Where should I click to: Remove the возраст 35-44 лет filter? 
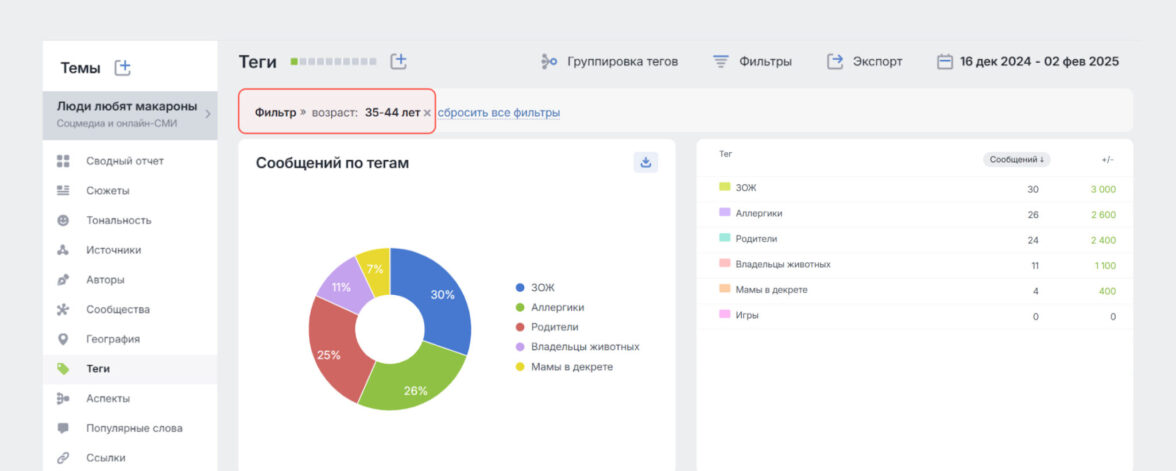[427, 113]
